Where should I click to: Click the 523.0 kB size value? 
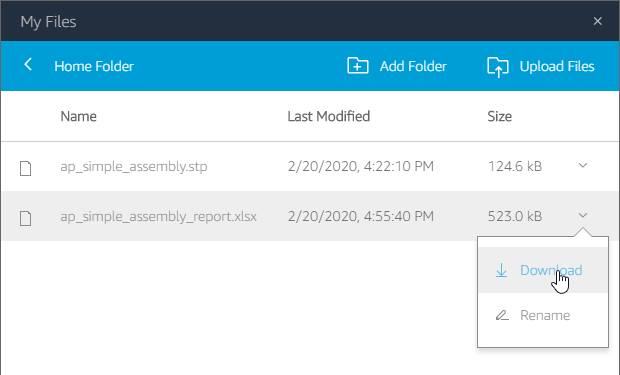tap(514, 216)
